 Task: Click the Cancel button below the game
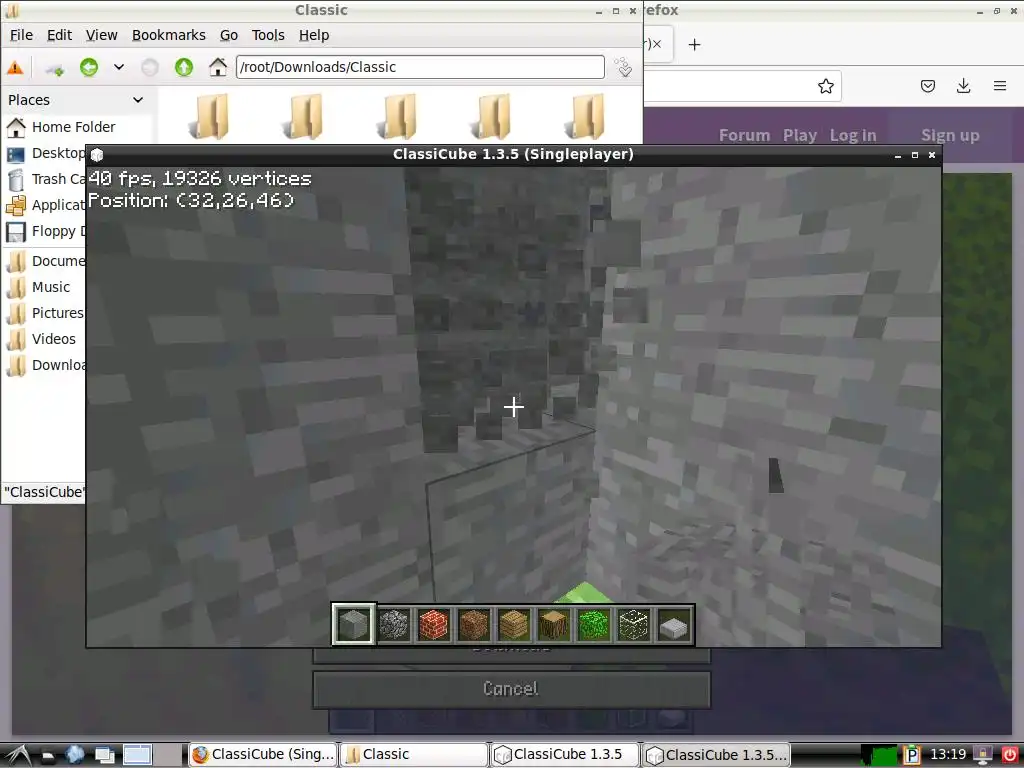pyautogui.click(x=511, y=689)
